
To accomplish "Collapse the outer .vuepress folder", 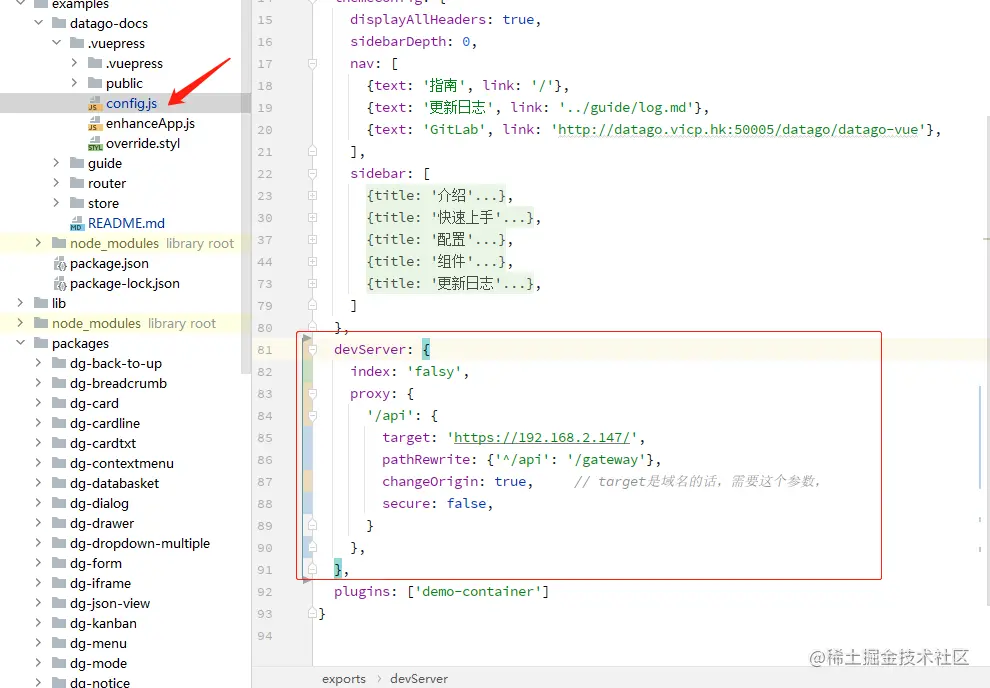I will (56, 43).
